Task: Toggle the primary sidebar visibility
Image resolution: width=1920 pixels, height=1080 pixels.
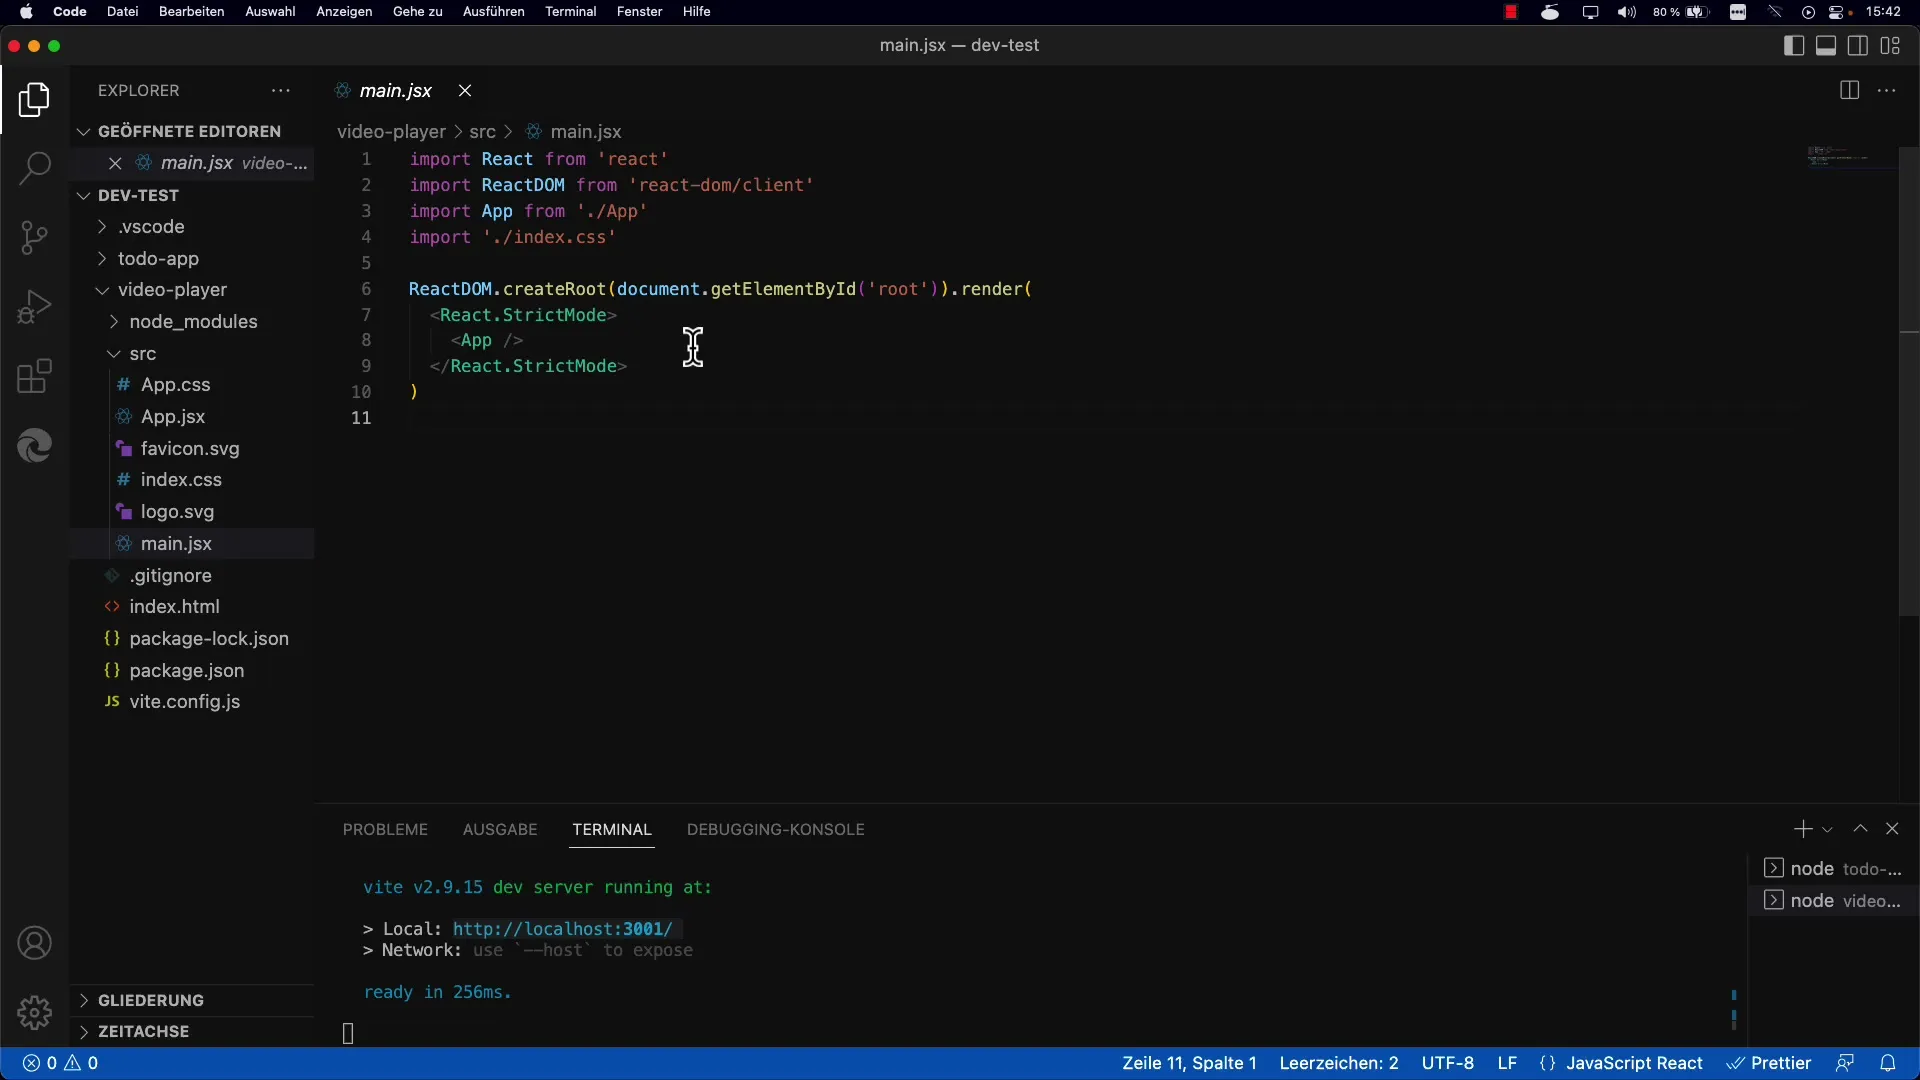Action: (x=1794, y=46)
